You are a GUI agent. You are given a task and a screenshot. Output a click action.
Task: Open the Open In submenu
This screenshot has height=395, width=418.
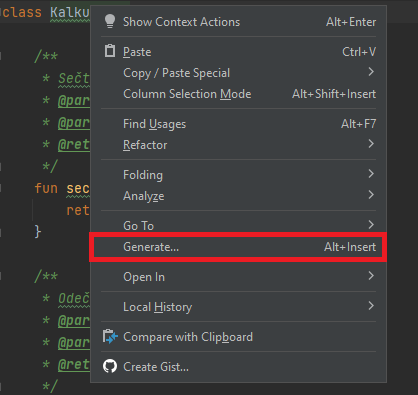pyautogui.click(x=239, y=277)
